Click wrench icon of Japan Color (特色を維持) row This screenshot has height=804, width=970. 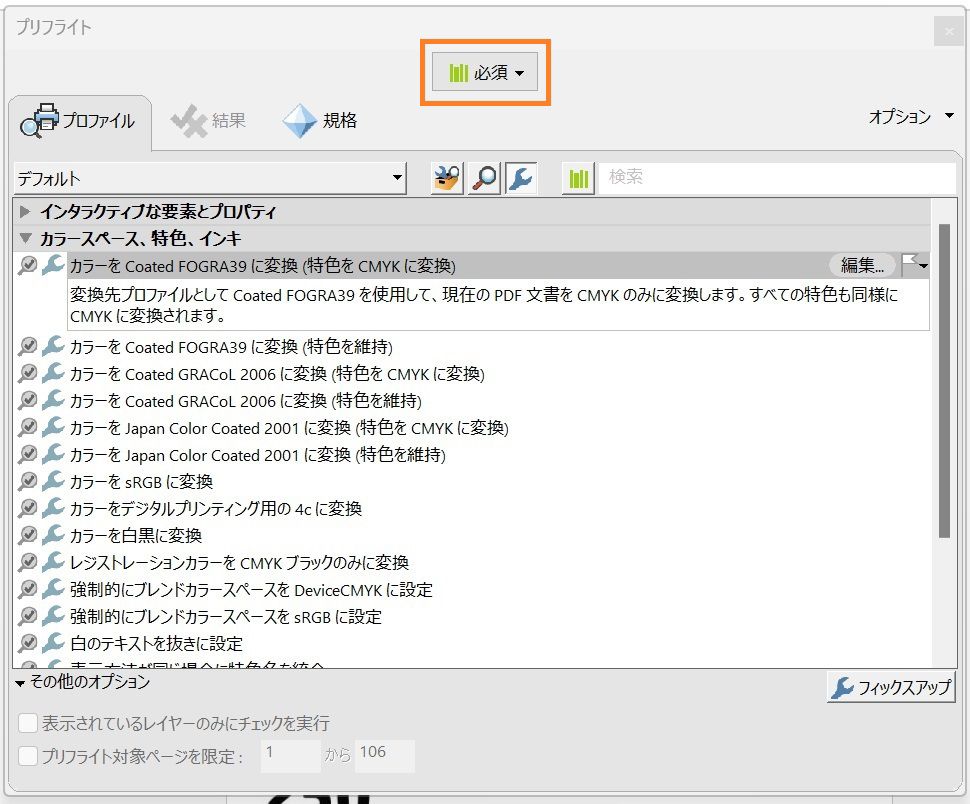pos(53,454)
